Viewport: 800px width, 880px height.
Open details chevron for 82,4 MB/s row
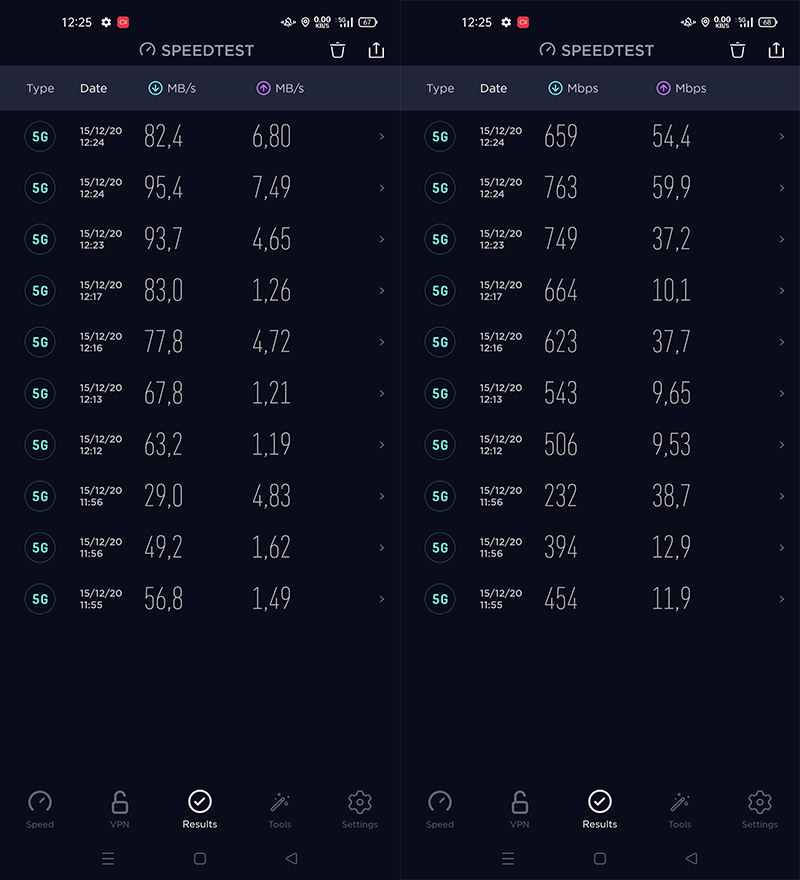tap(382, 136)
